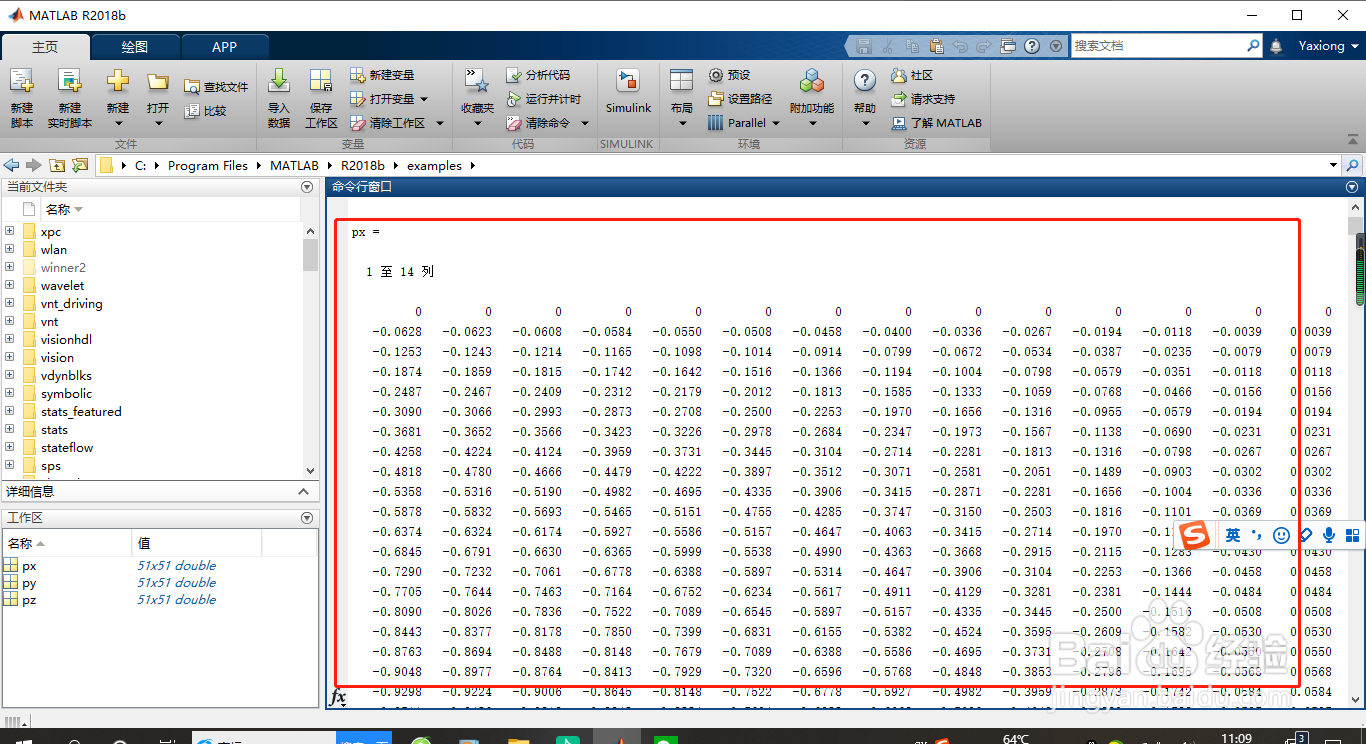Click the quick access Paste icon
Viewport: 1366px width, 744px height.
coord(936,46)
